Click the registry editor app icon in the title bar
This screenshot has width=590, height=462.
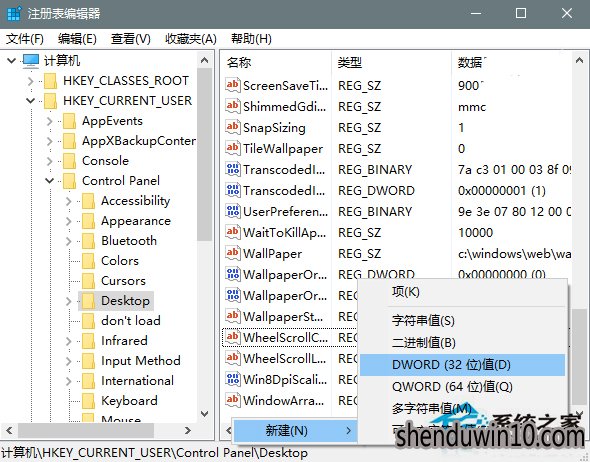coord(14,14)
